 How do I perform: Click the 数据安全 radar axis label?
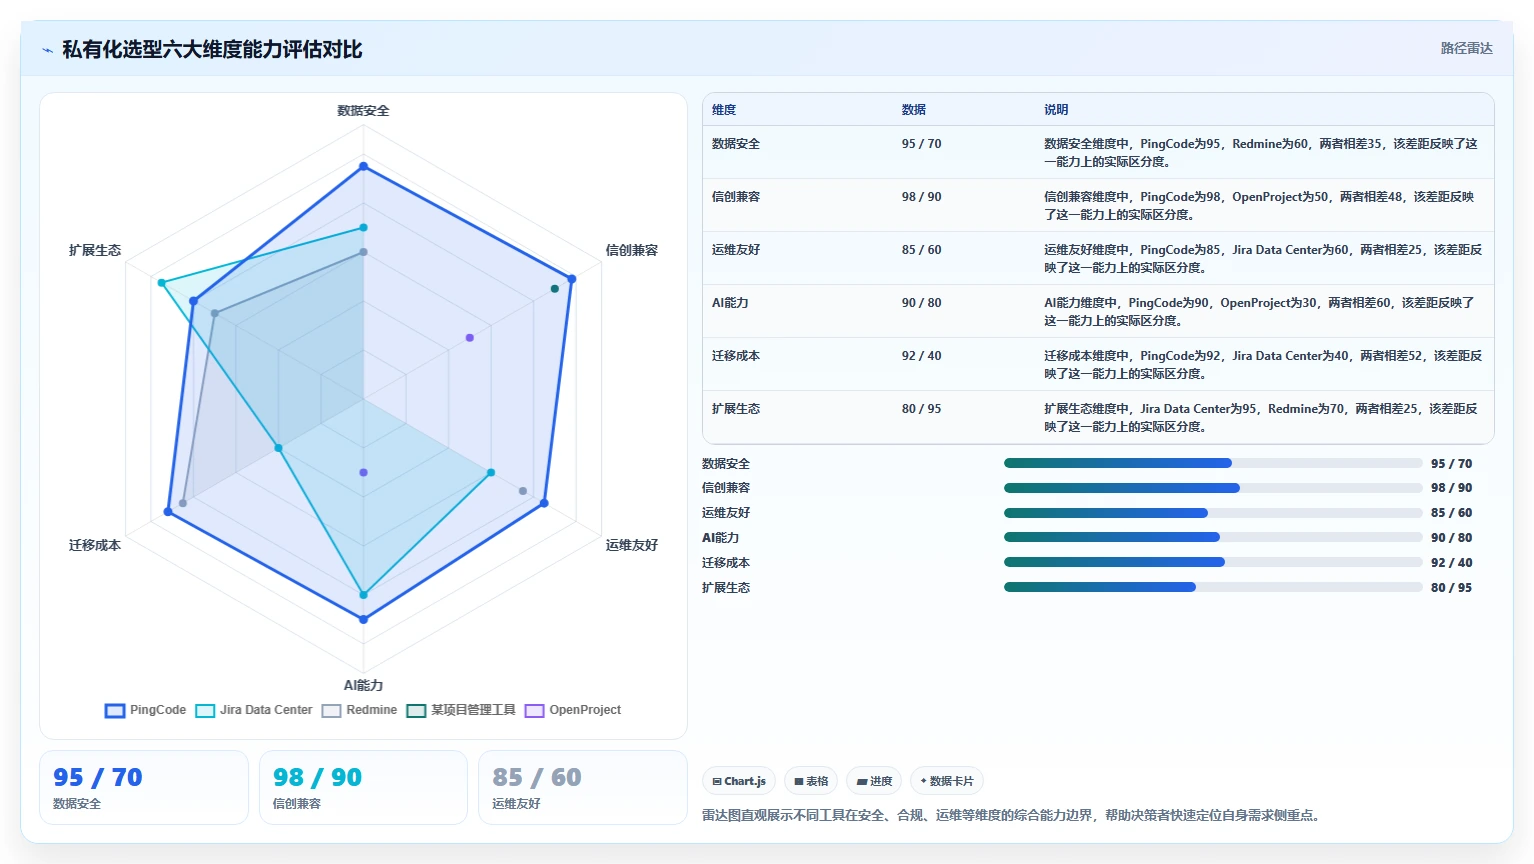point(363,111)
